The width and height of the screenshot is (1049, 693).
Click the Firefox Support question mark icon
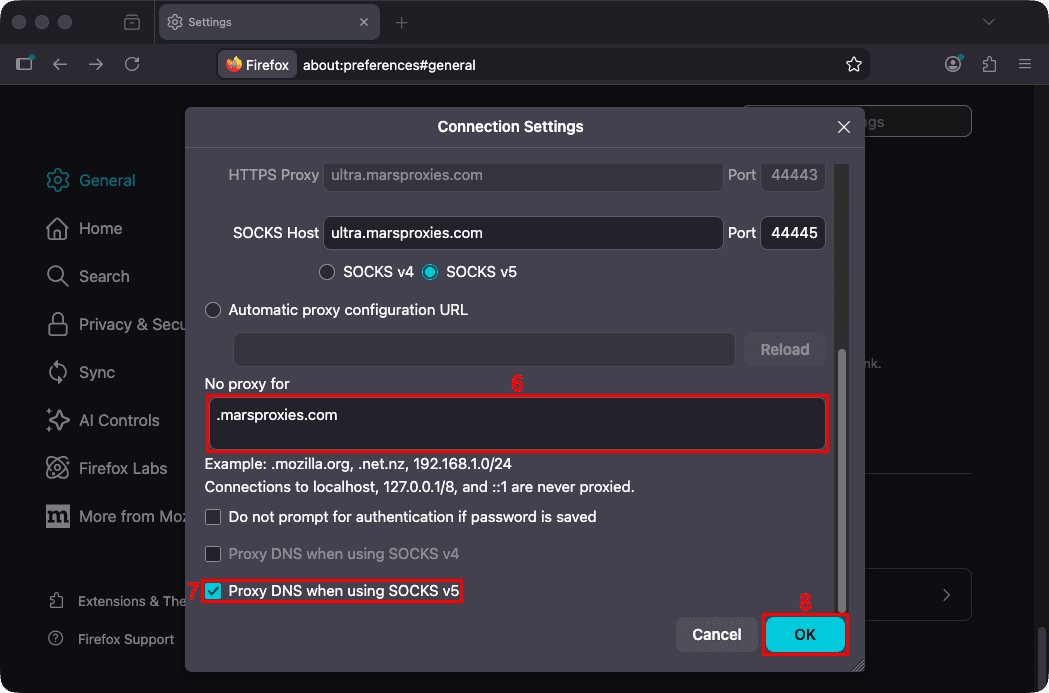56,639
